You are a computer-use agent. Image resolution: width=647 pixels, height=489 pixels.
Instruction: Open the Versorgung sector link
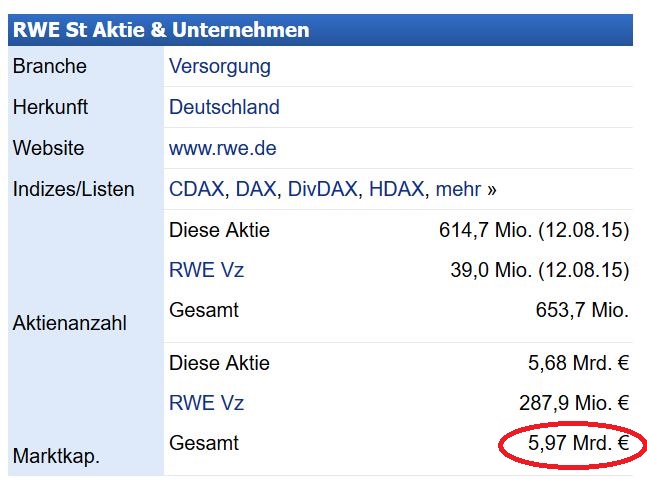pos(219,67)
